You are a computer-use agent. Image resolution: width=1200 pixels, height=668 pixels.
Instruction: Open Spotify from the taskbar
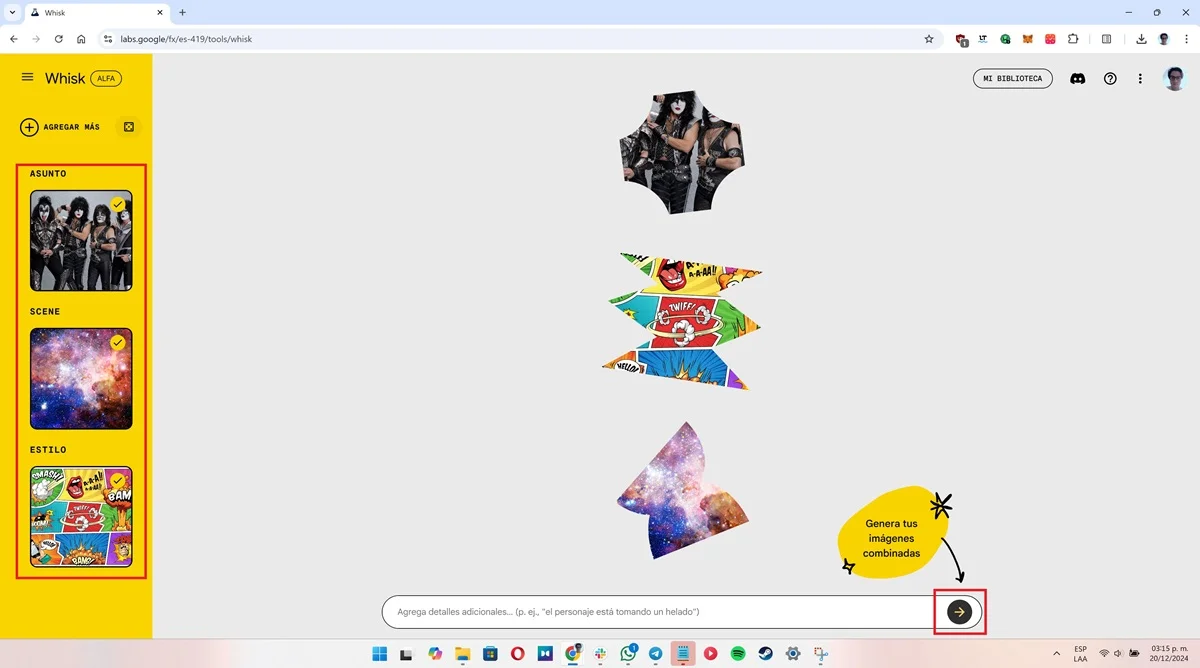point(739,653)
